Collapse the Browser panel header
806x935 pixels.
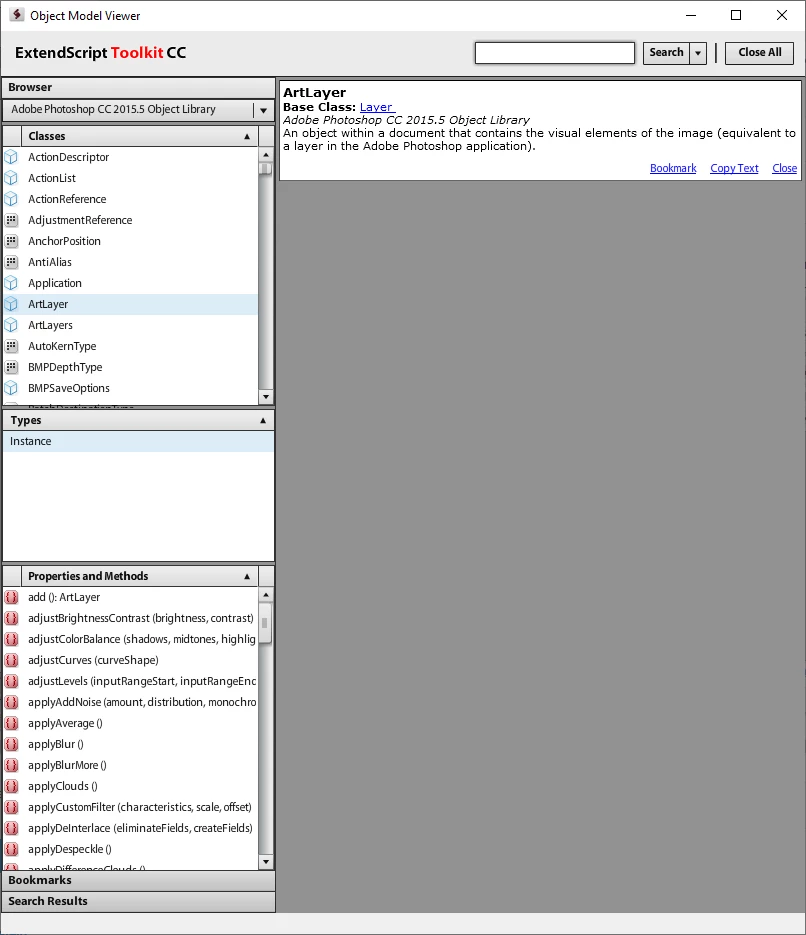point(138,87)
